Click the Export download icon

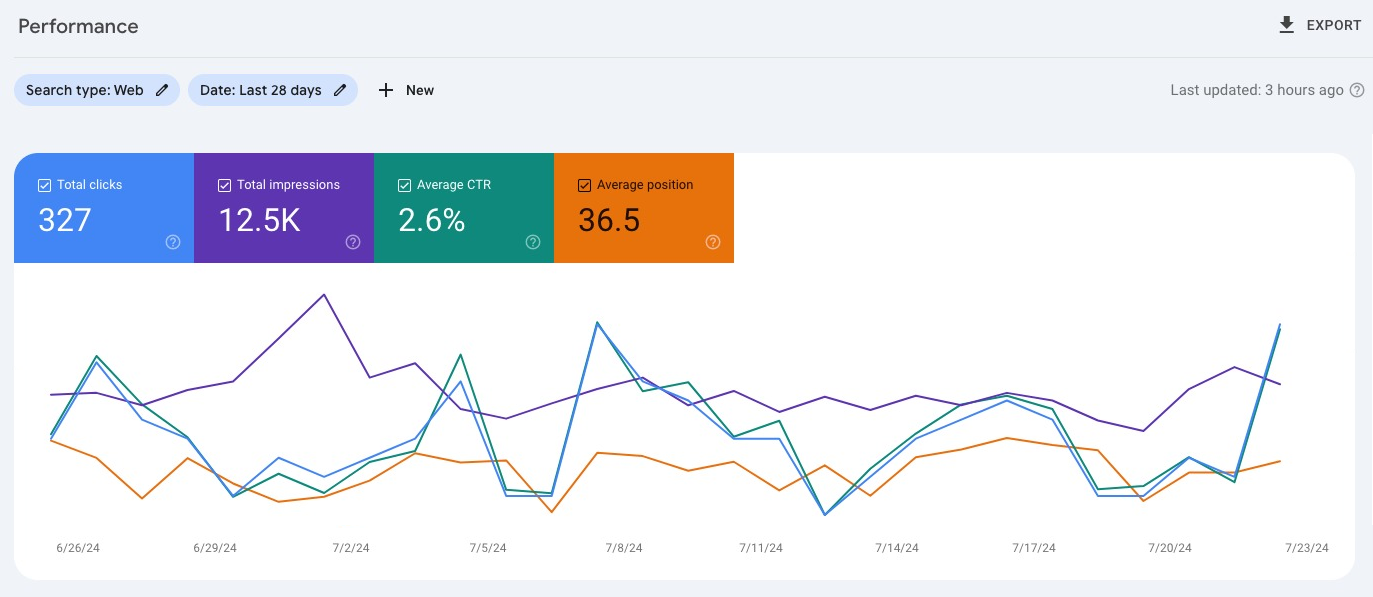(1287, 25)
